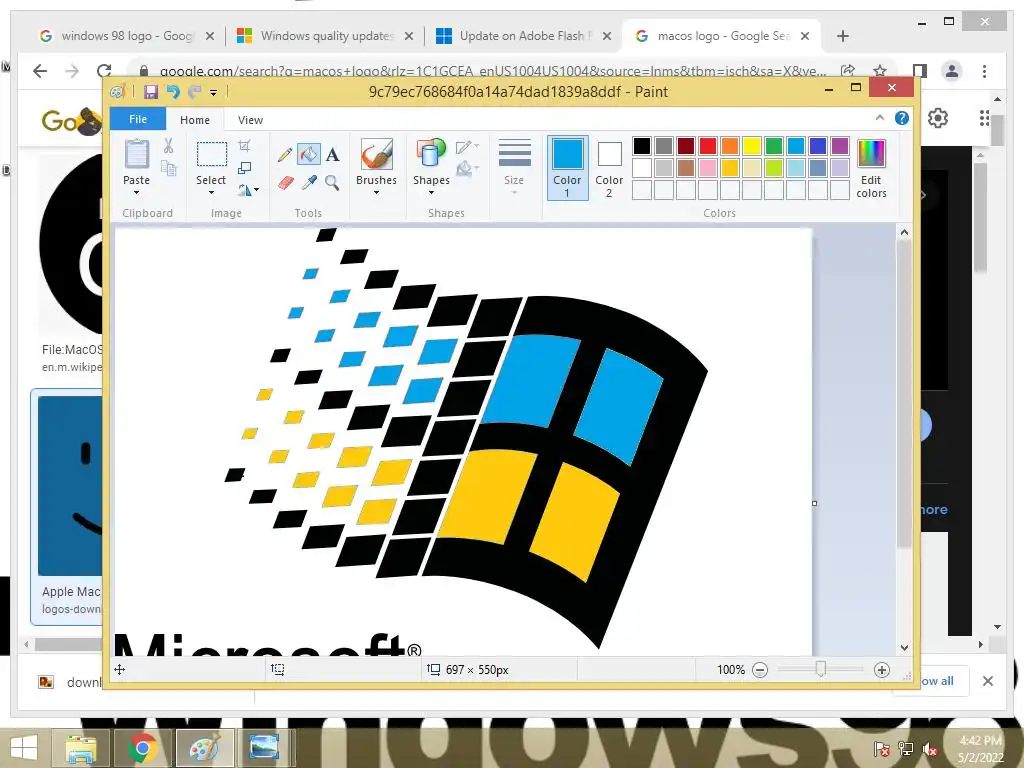Pick the yellow color swatch
The image size is (1024, 768).
pos(752,146)
